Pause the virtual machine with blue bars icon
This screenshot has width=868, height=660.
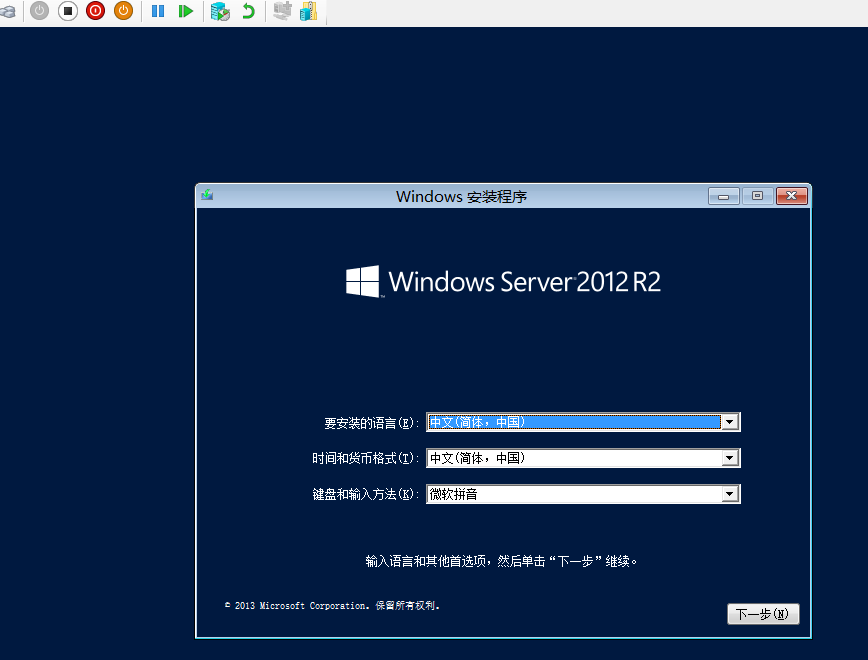[x=158, y=11]
